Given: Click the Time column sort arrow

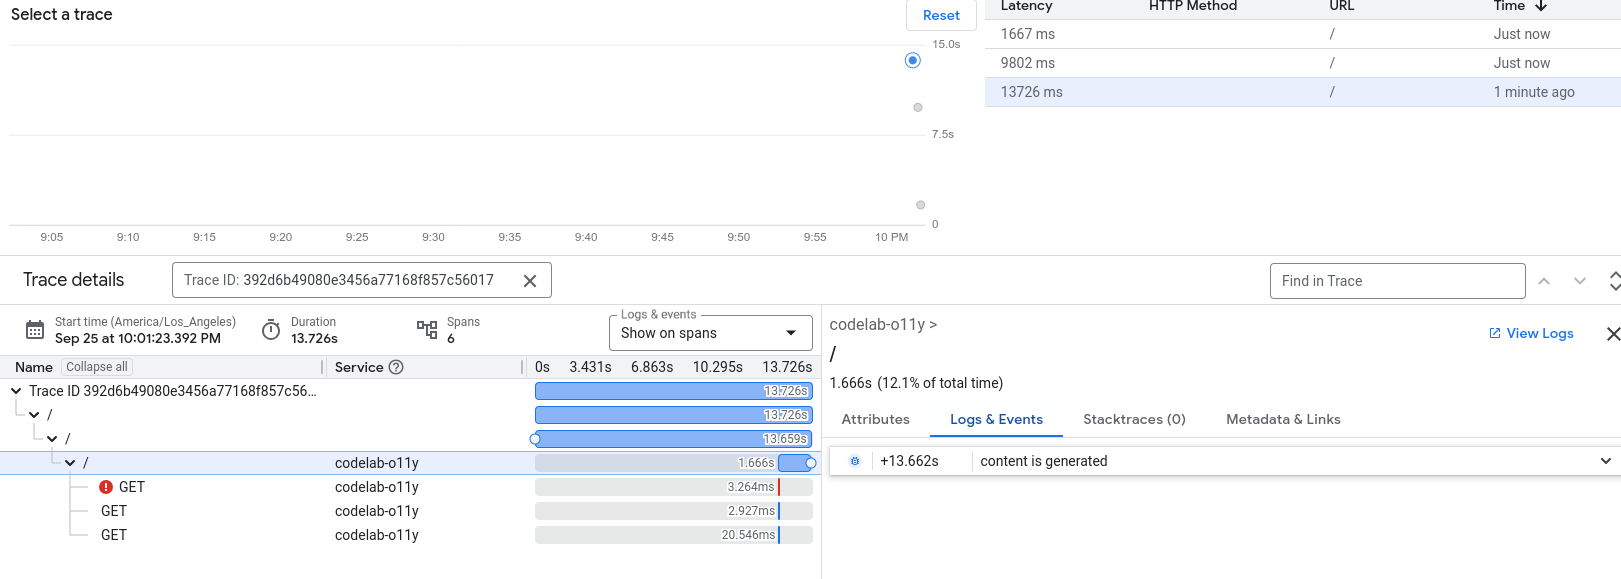Looking at the screenshot, I should [x=1541, y=6].
